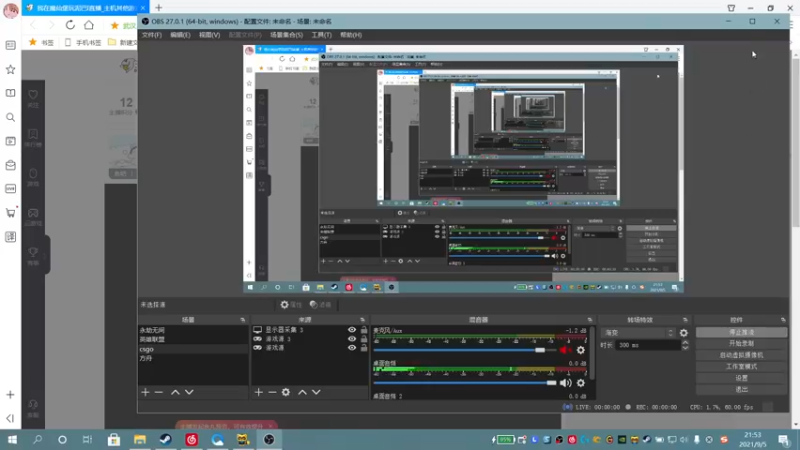Decrease 时长 duration with down arrow
This screenshot has width=800, height=450.
point(685,348)
